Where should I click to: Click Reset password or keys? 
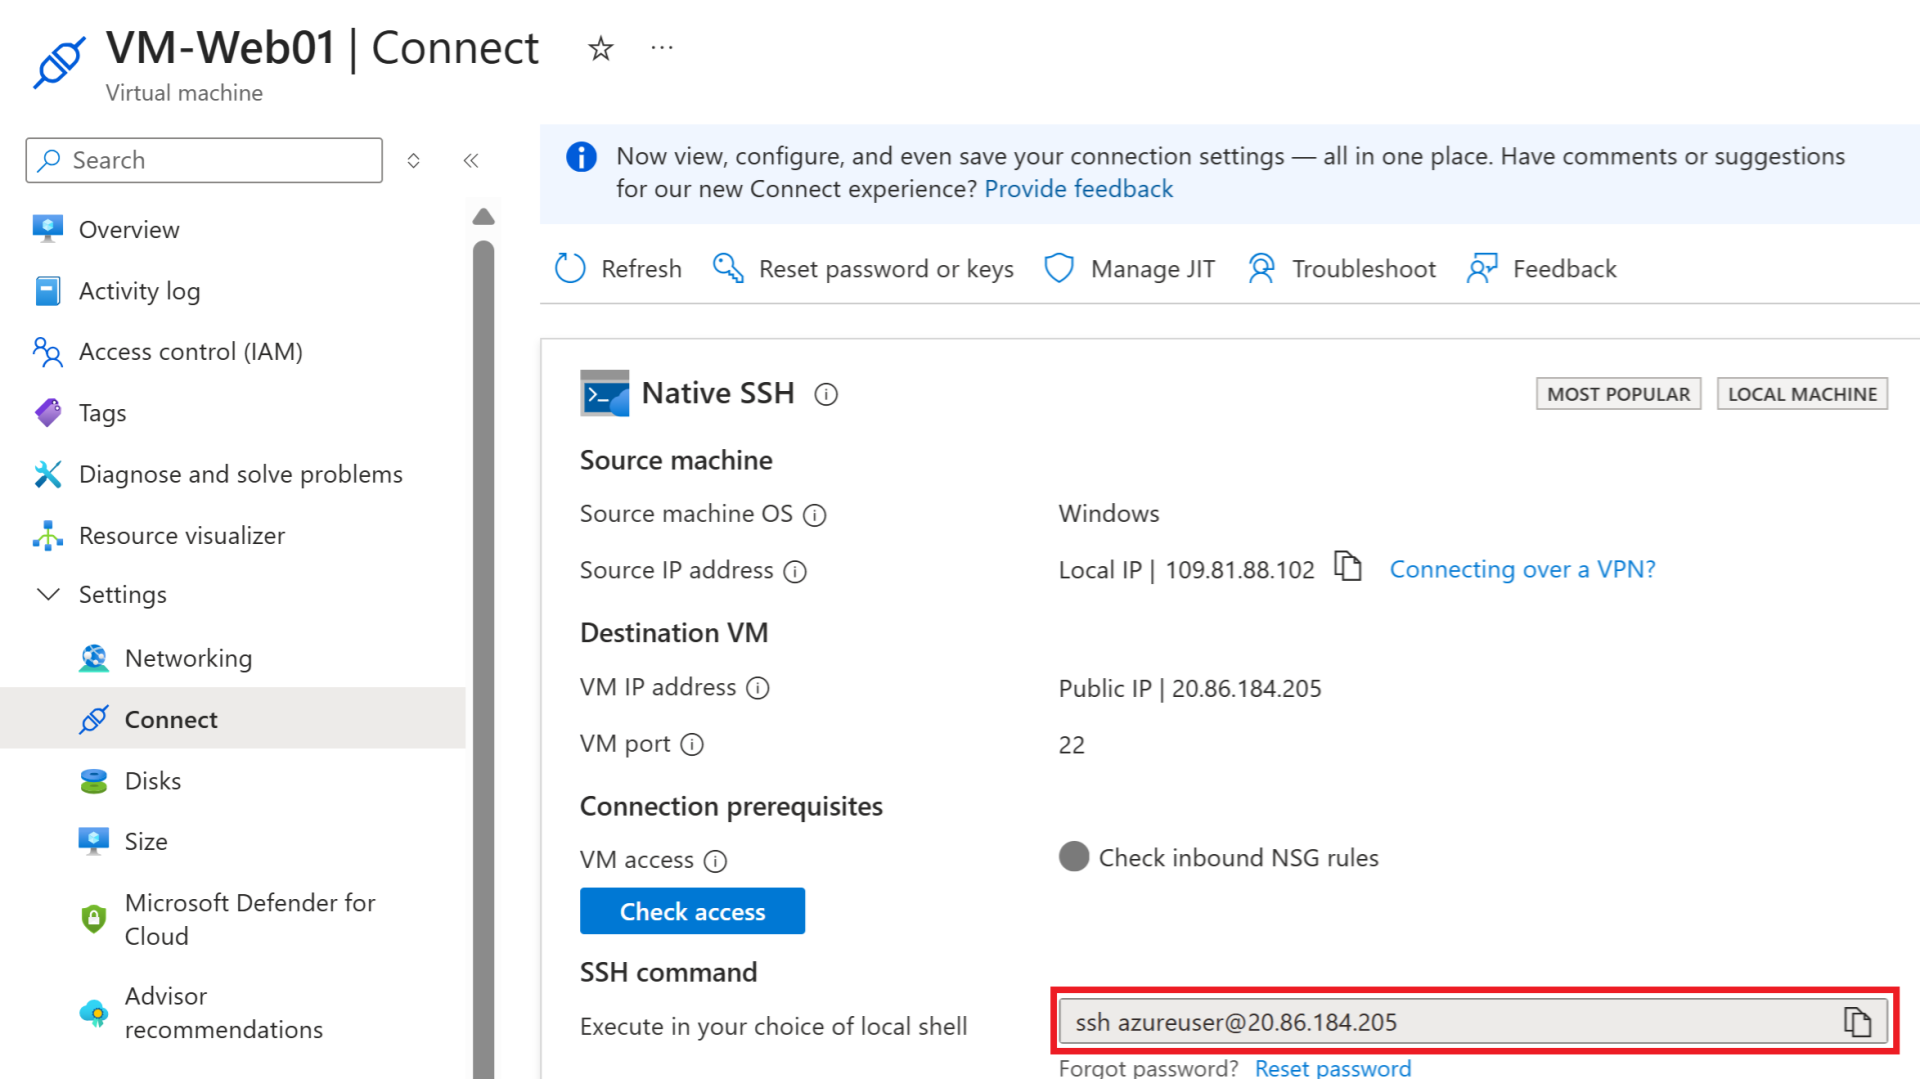coord(863,268)
